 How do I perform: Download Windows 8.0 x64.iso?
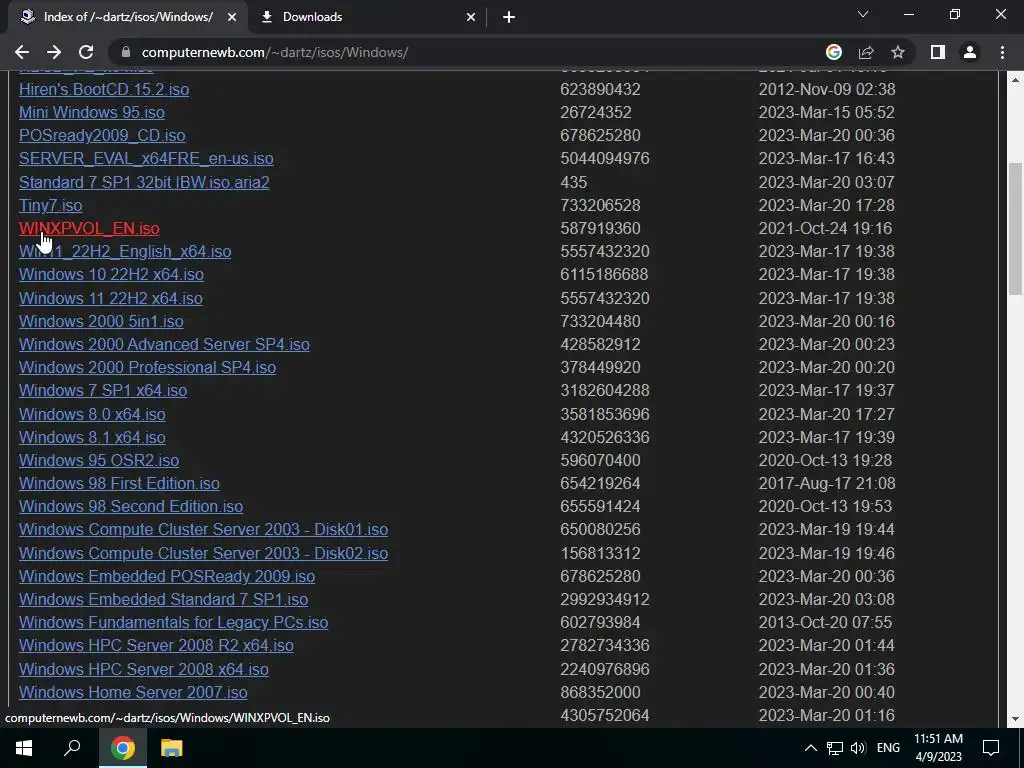[x=92, y=414]
